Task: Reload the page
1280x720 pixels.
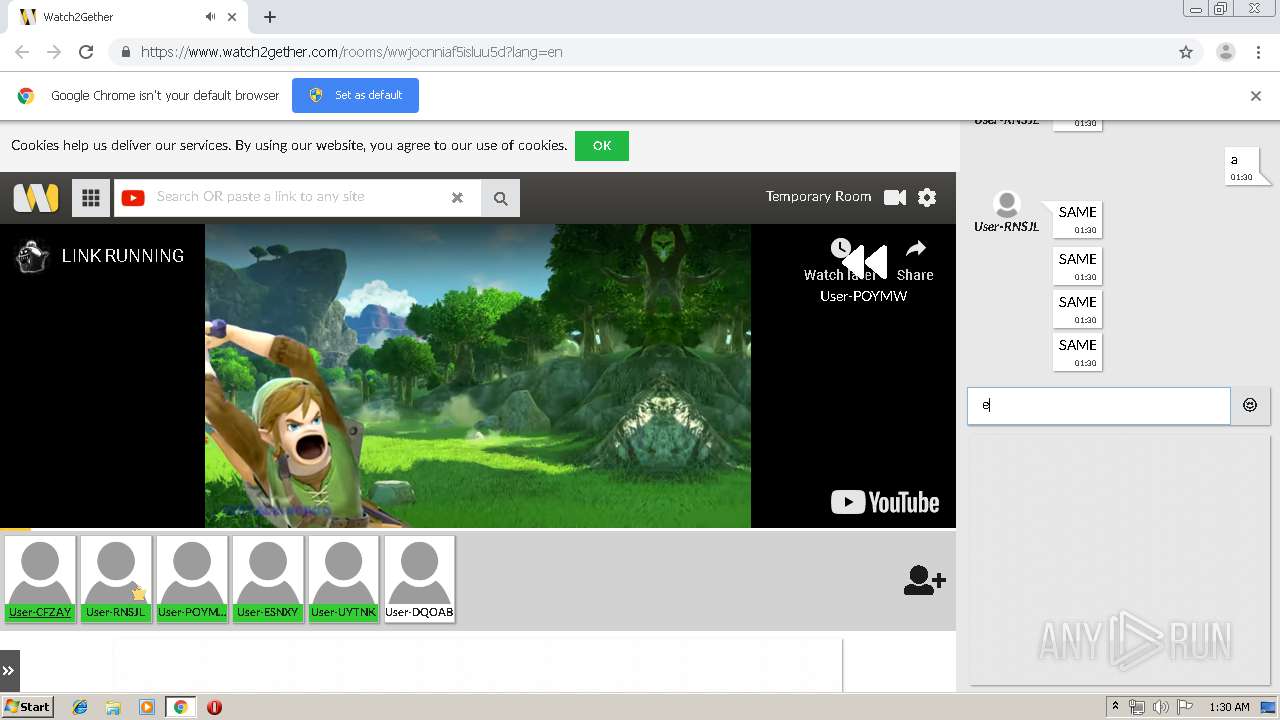Action: 86,52
